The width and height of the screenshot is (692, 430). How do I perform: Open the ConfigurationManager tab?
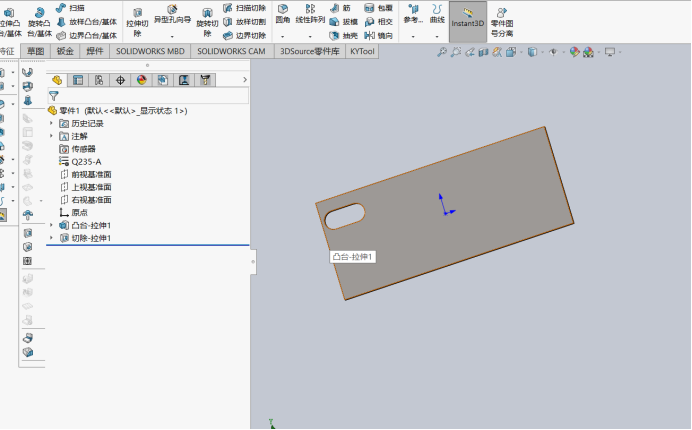[x=99, y=80]
